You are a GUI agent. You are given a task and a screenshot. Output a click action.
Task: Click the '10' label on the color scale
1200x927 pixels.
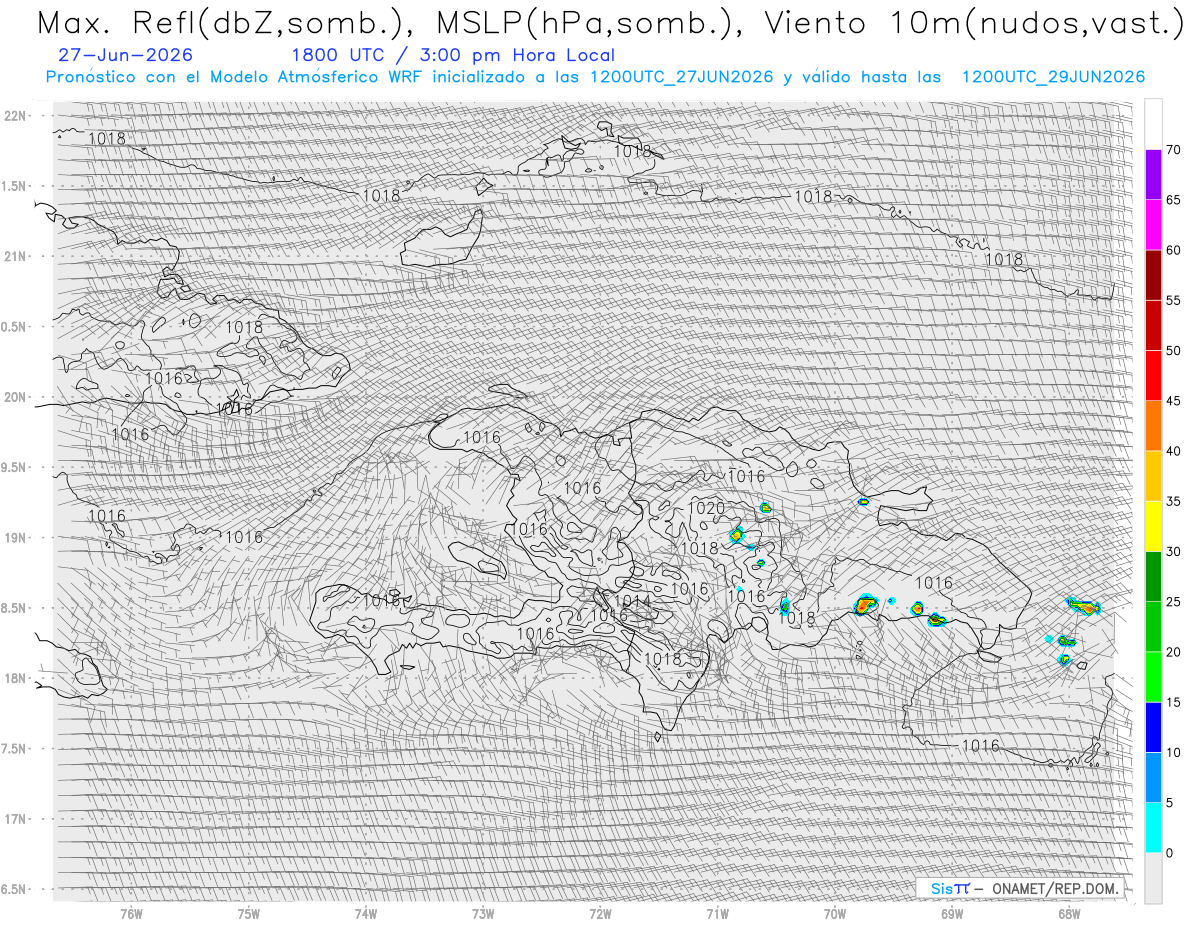pyautogui.click(x=1174, y=752)
